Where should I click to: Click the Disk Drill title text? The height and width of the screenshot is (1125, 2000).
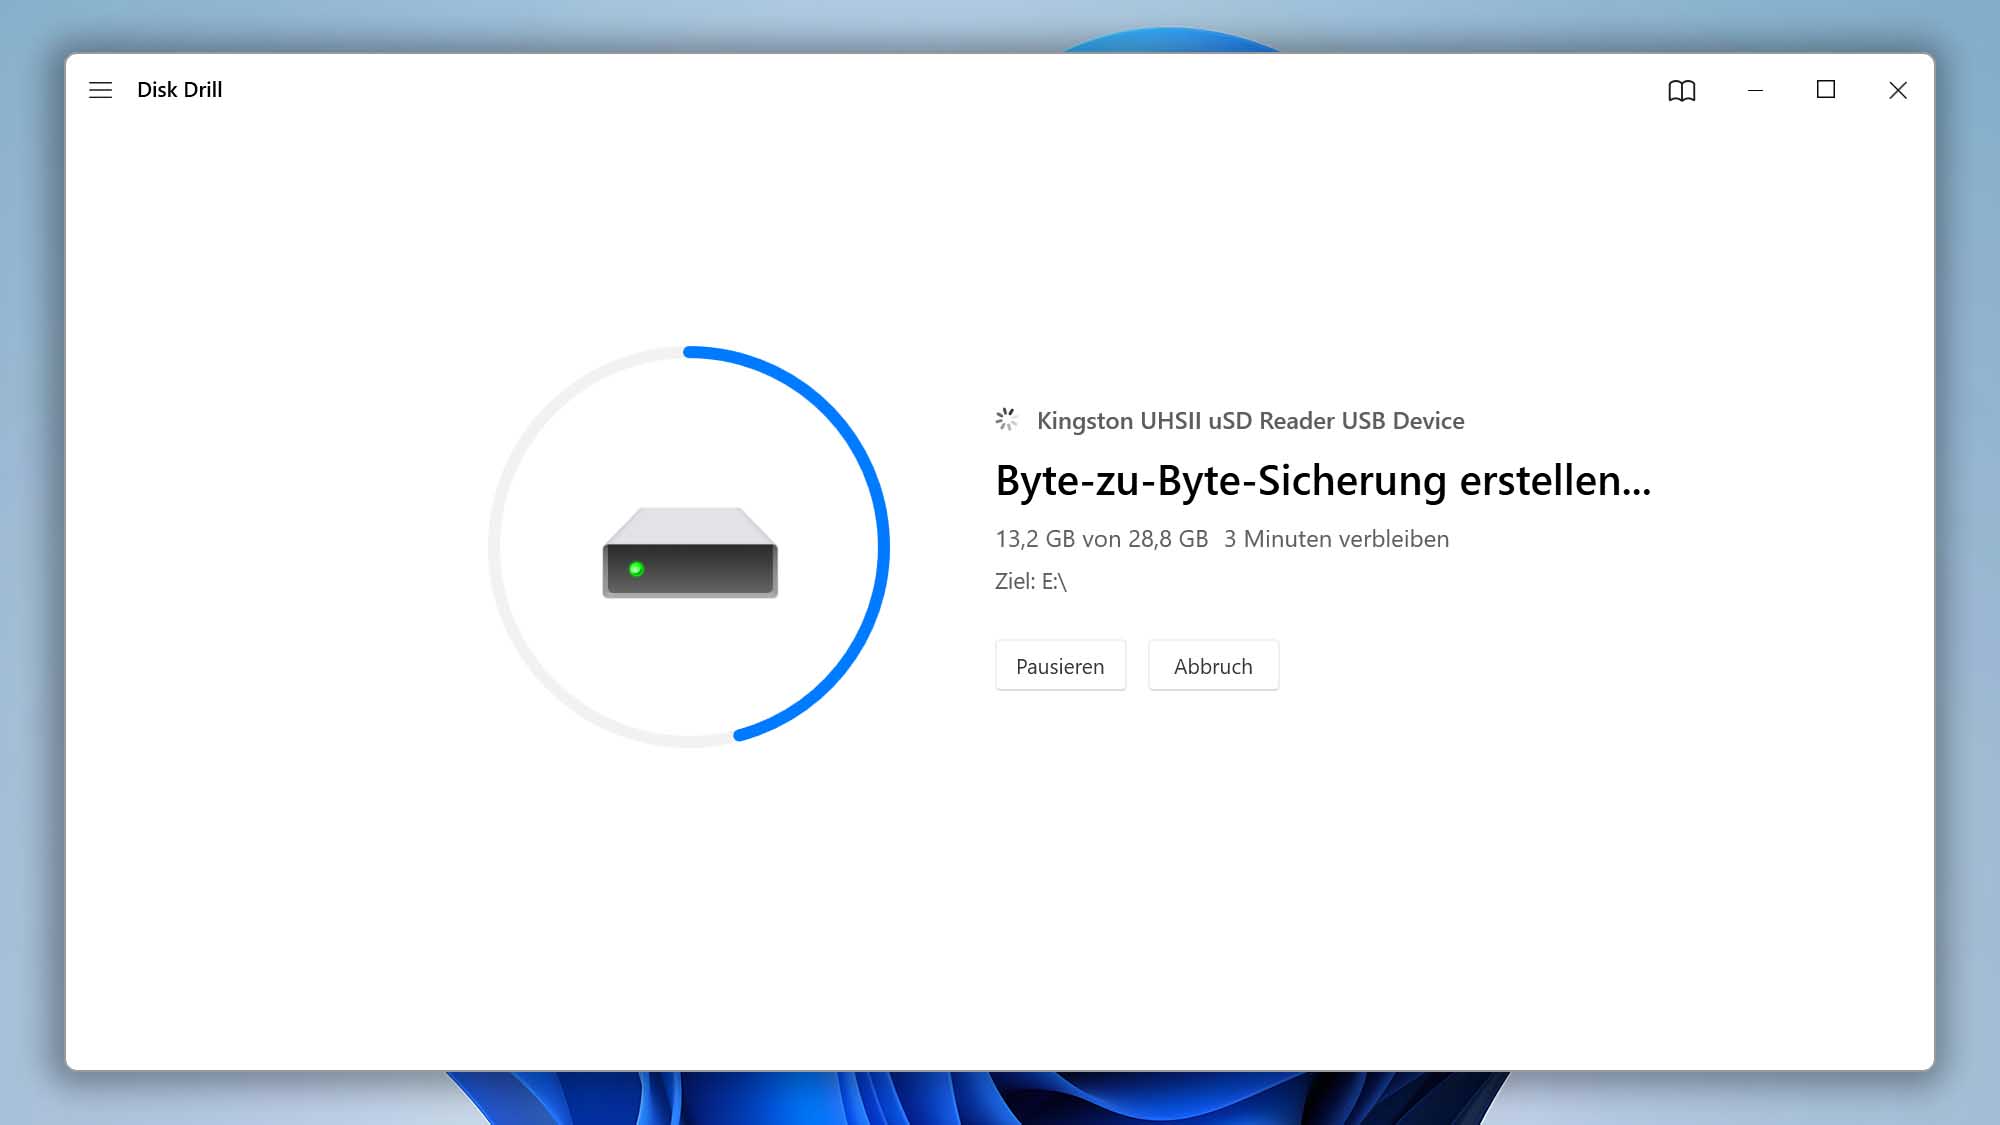[x=180, y=90]
